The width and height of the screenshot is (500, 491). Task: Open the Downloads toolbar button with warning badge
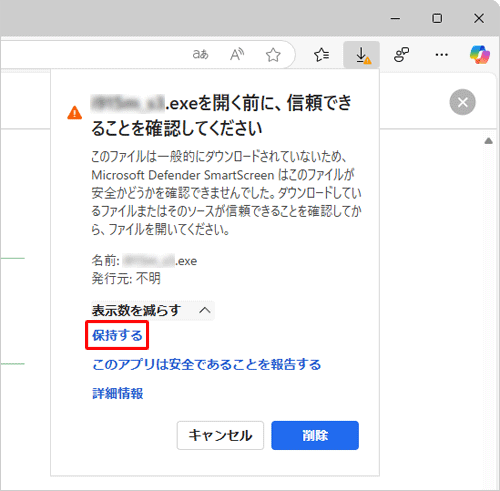point(362,55)
